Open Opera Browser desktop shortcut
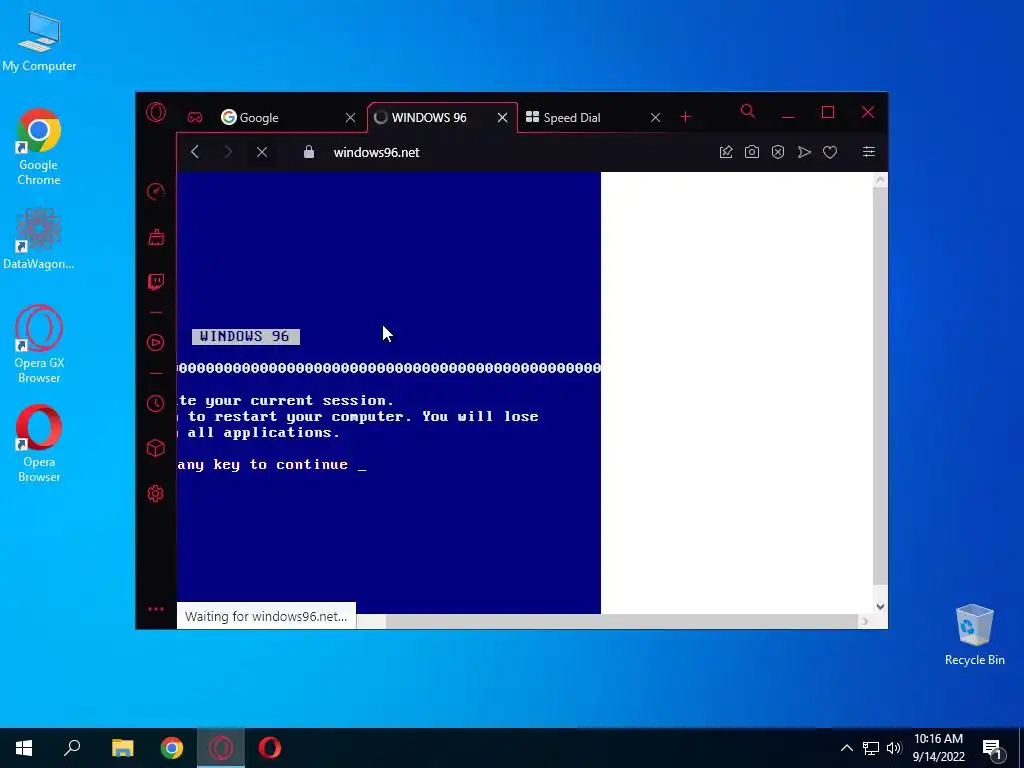 point(39,444)
